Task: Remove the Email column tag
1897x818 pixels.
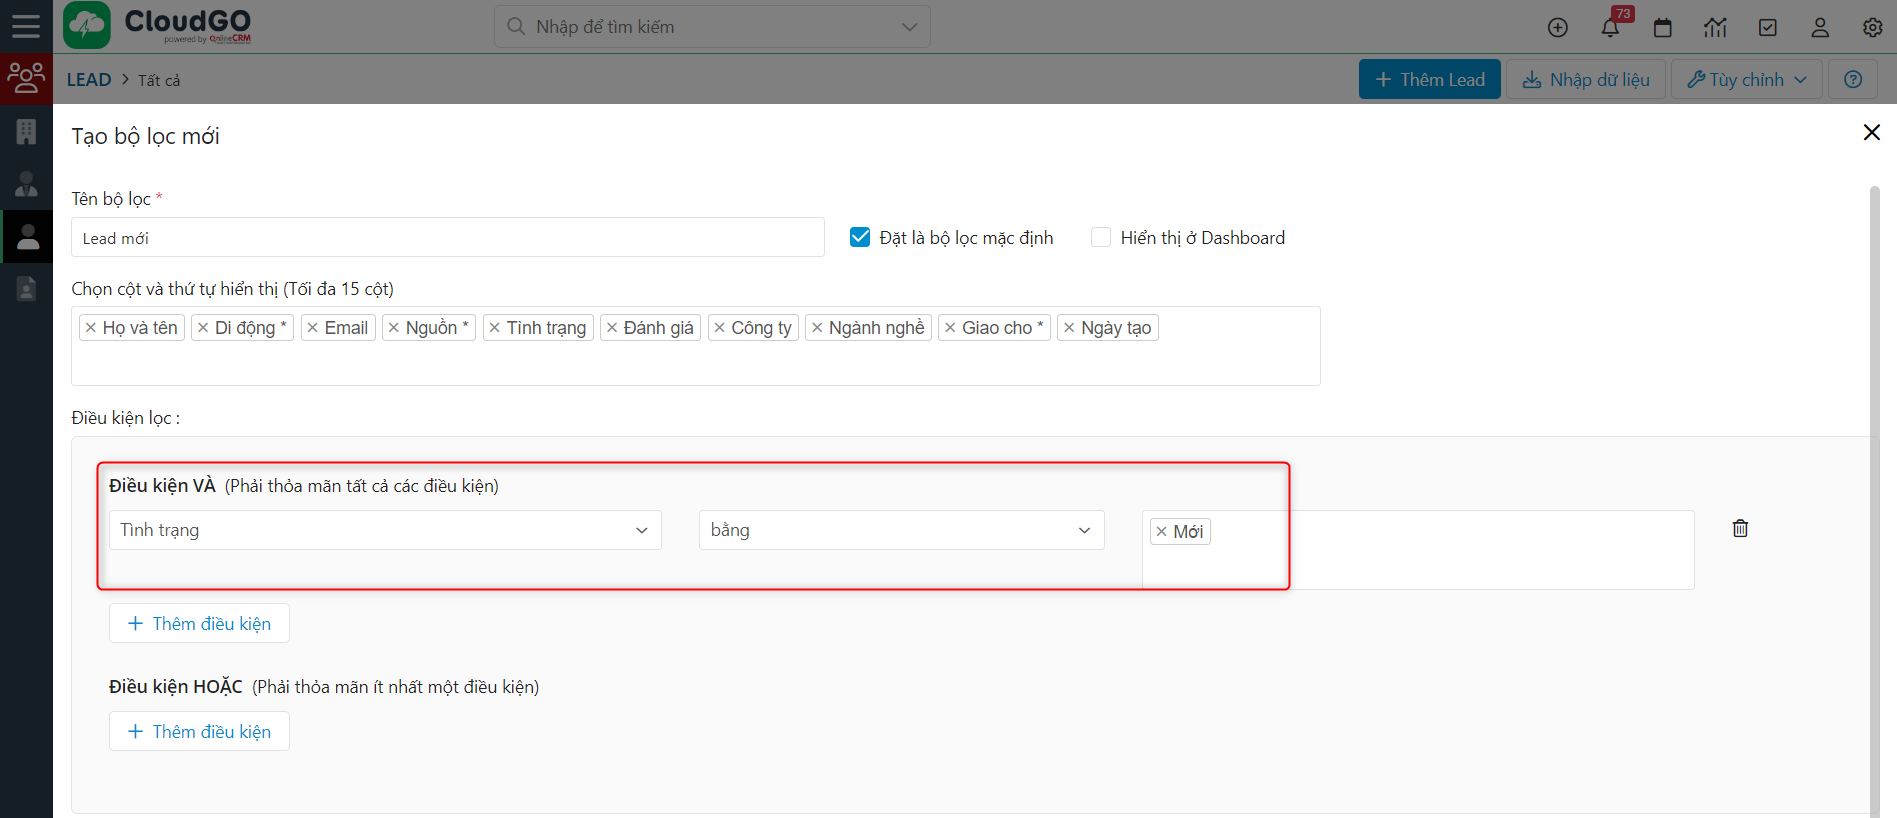Action: click(313, 328)
